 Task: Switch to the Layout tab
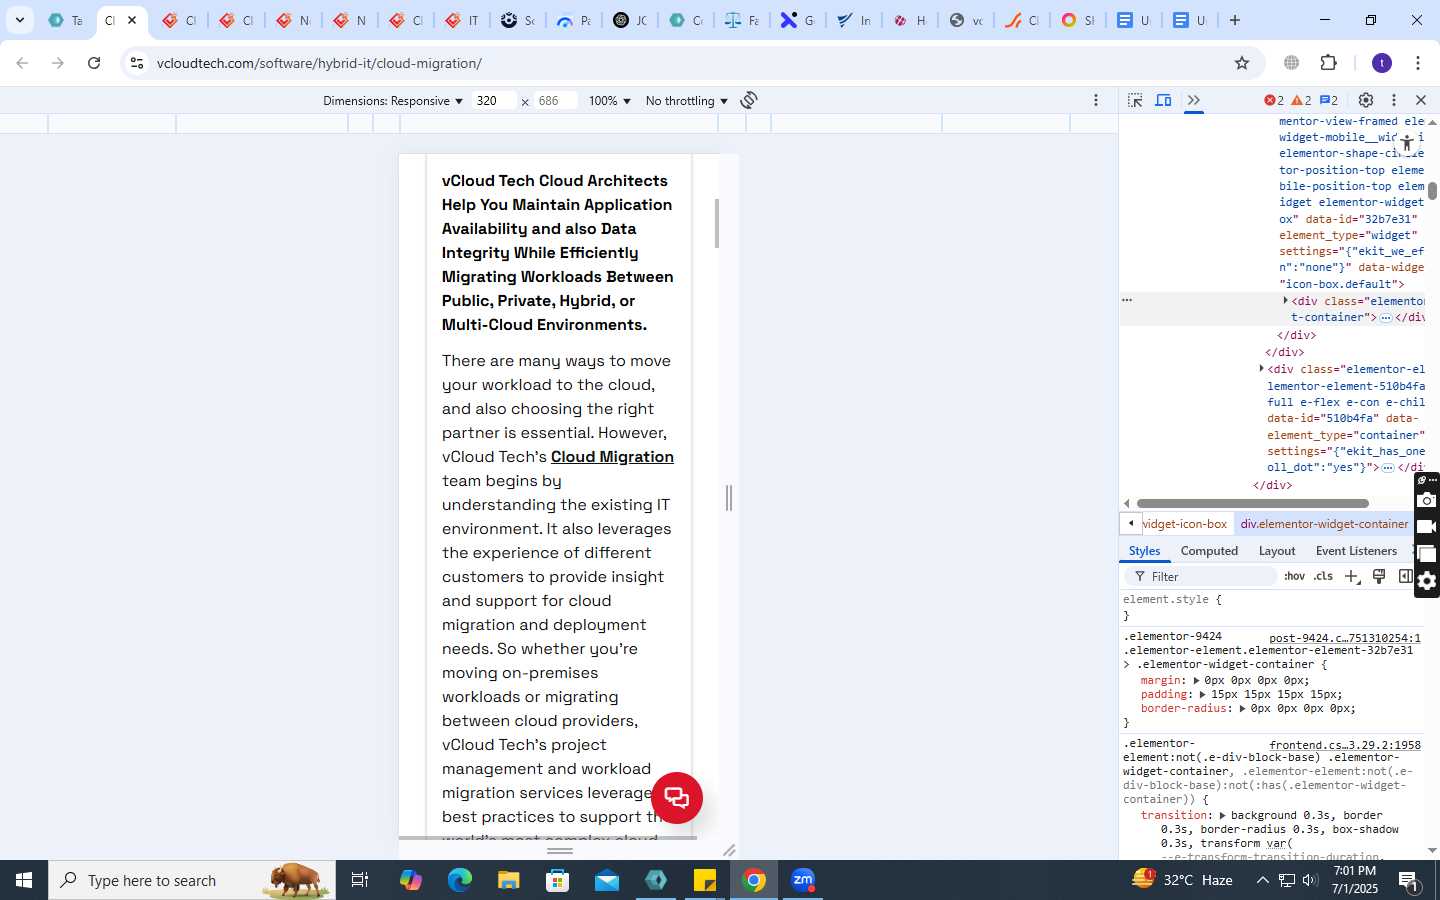(x=1277, y=551)
